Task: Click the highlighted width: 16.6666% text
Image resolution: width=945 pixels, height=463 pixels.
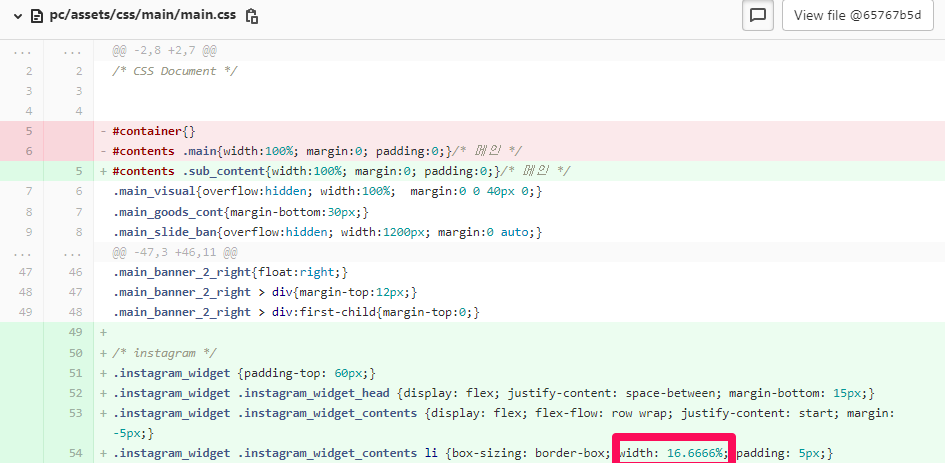Action: pos(671,453)
